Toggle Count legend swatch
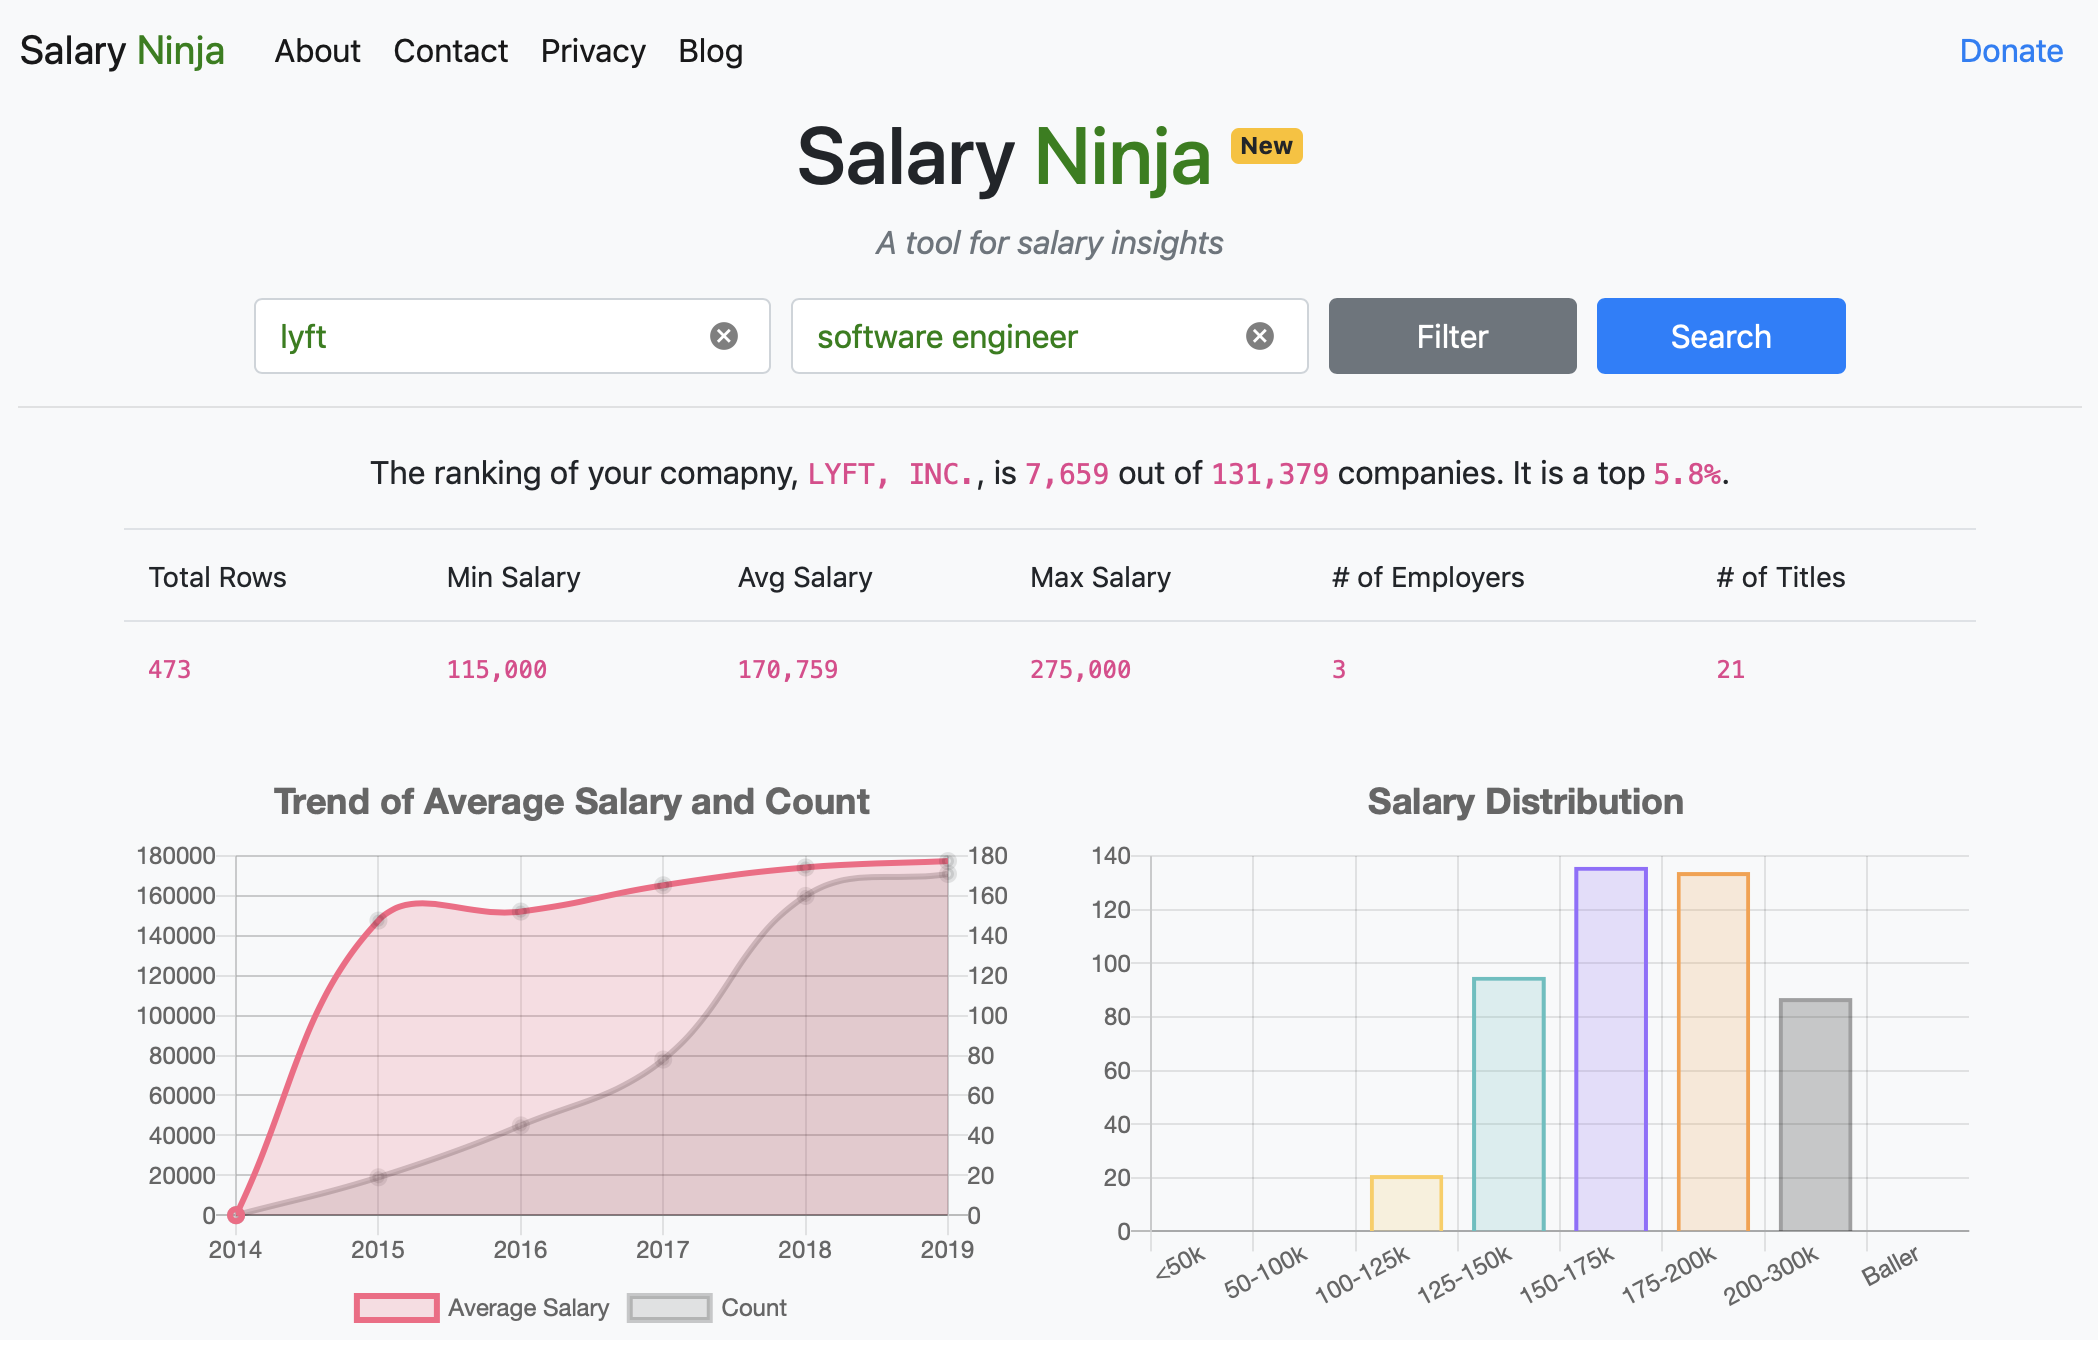Image resolution: width=2098 pixels, height=1362 pixels. [669, 1308]
